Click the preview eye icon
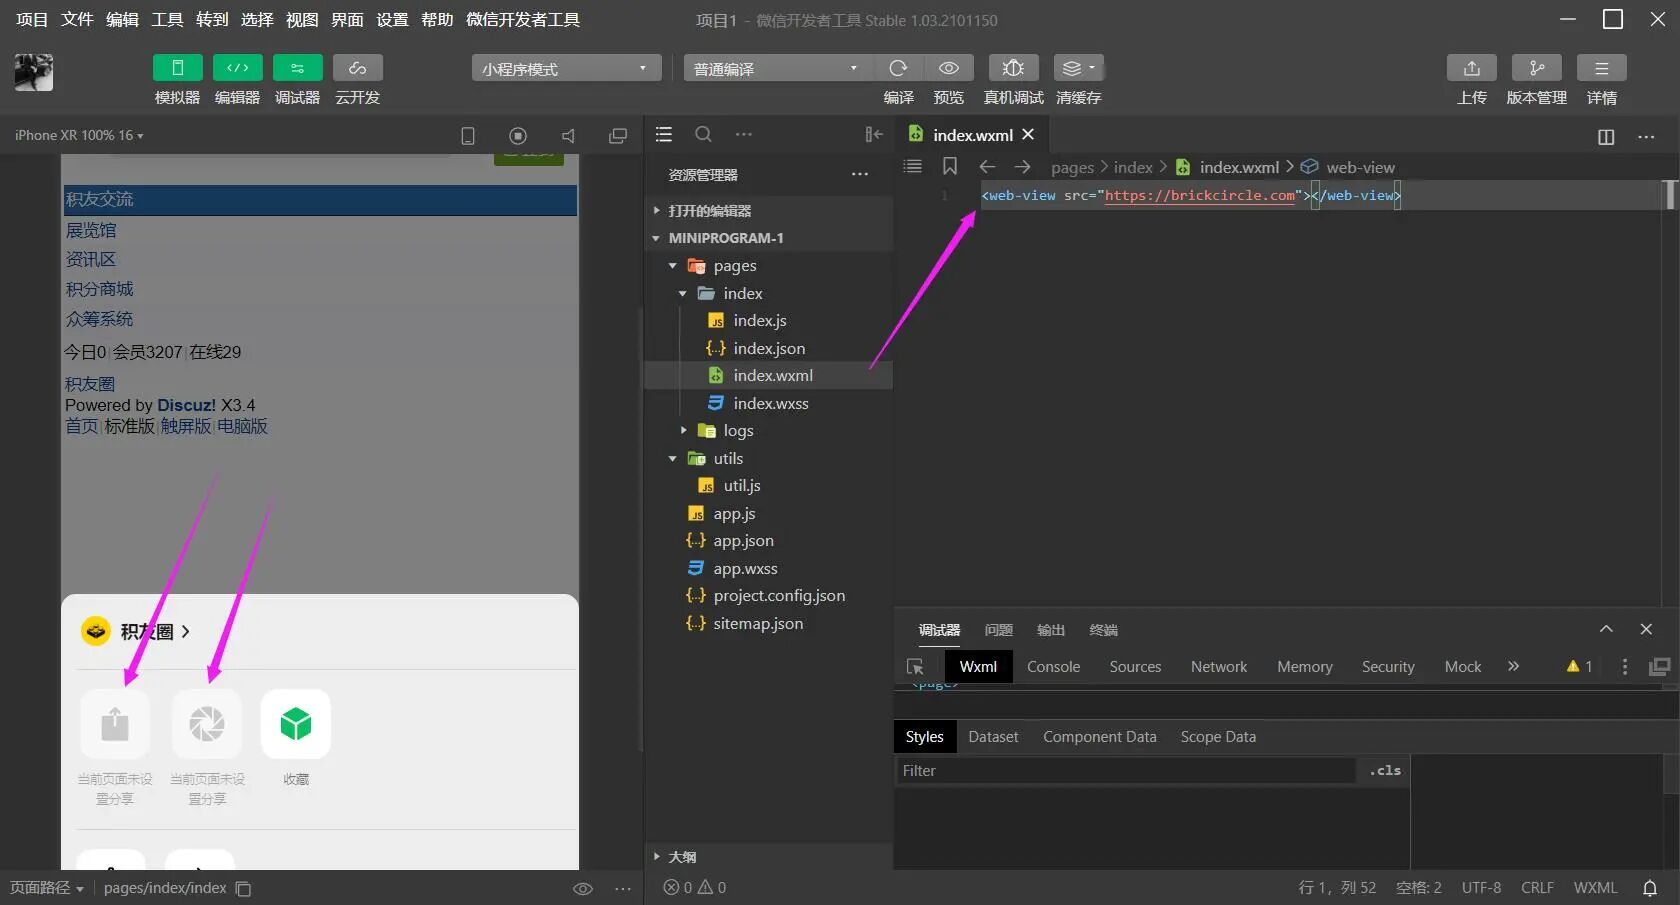This screenshot has width=1680, height=905. (948, 68)
